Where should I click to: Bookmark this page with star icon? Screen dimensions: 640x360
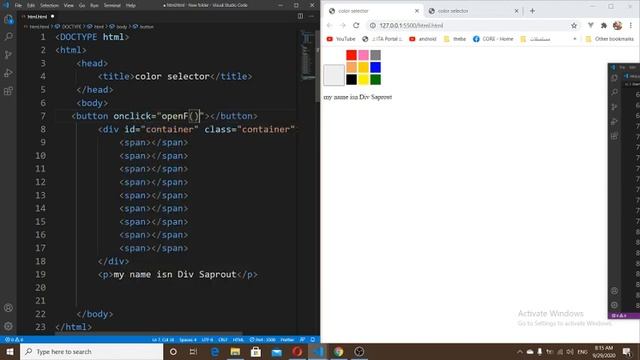pyautogui.click(x=574, y=25)
